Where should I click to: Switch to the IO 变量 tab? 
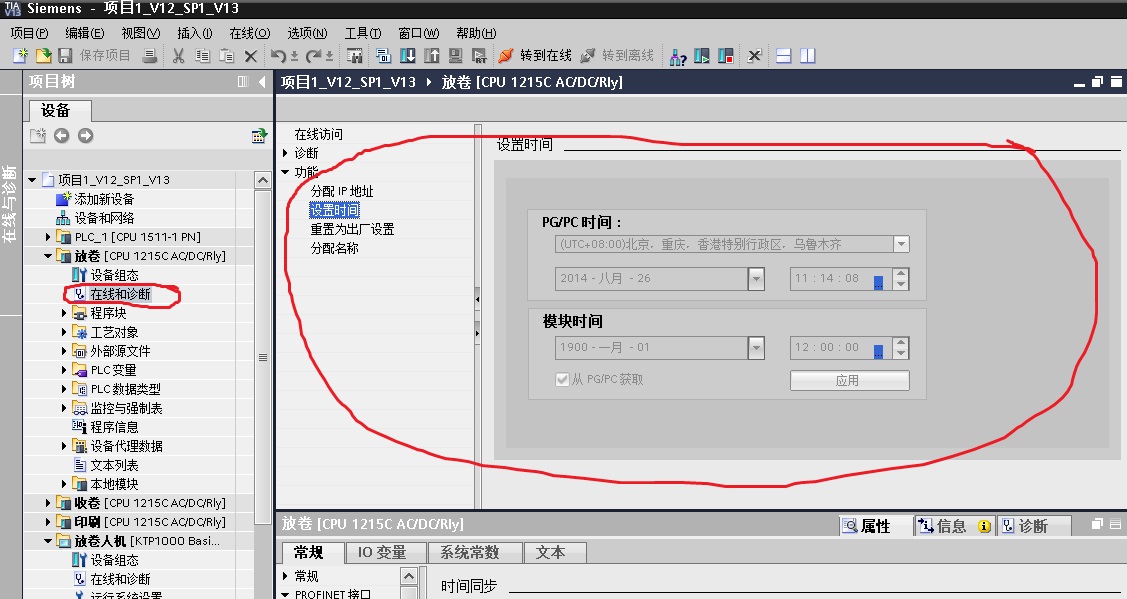382,552
